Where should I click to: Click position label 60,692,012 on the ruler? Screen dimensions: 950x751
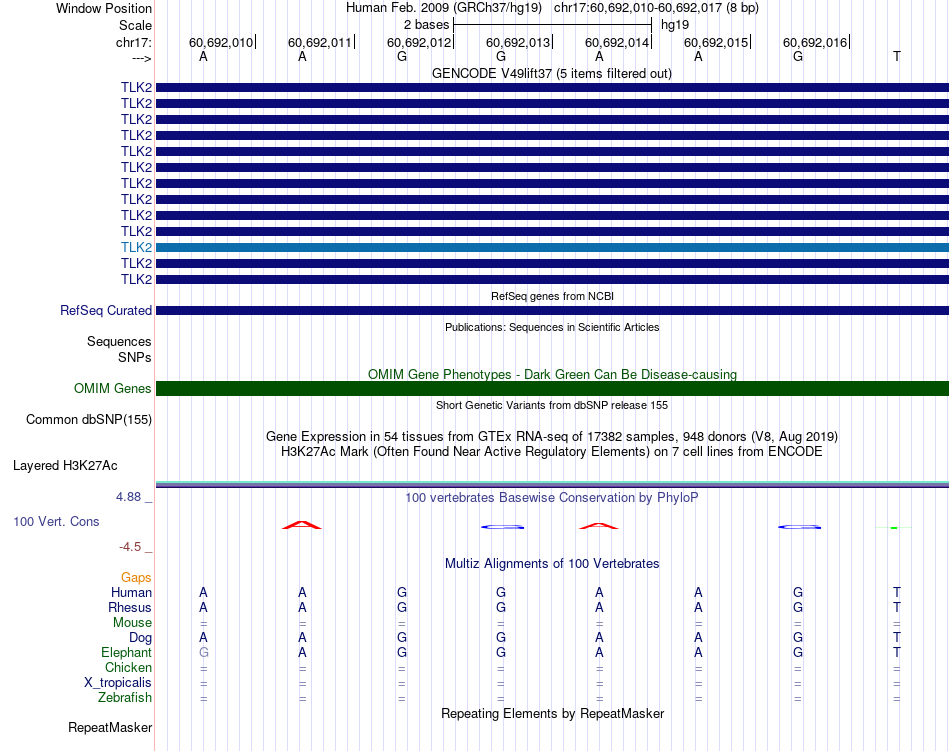click(419, 42)
